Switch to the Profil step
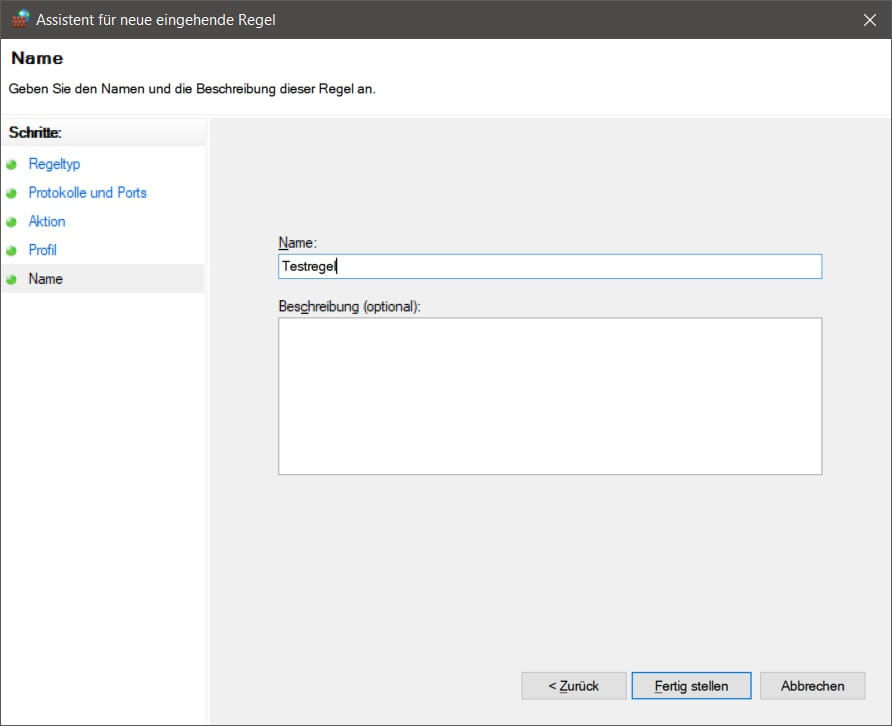Image resolution: width=892 pixels, height=726 pixels. point(43,251)
